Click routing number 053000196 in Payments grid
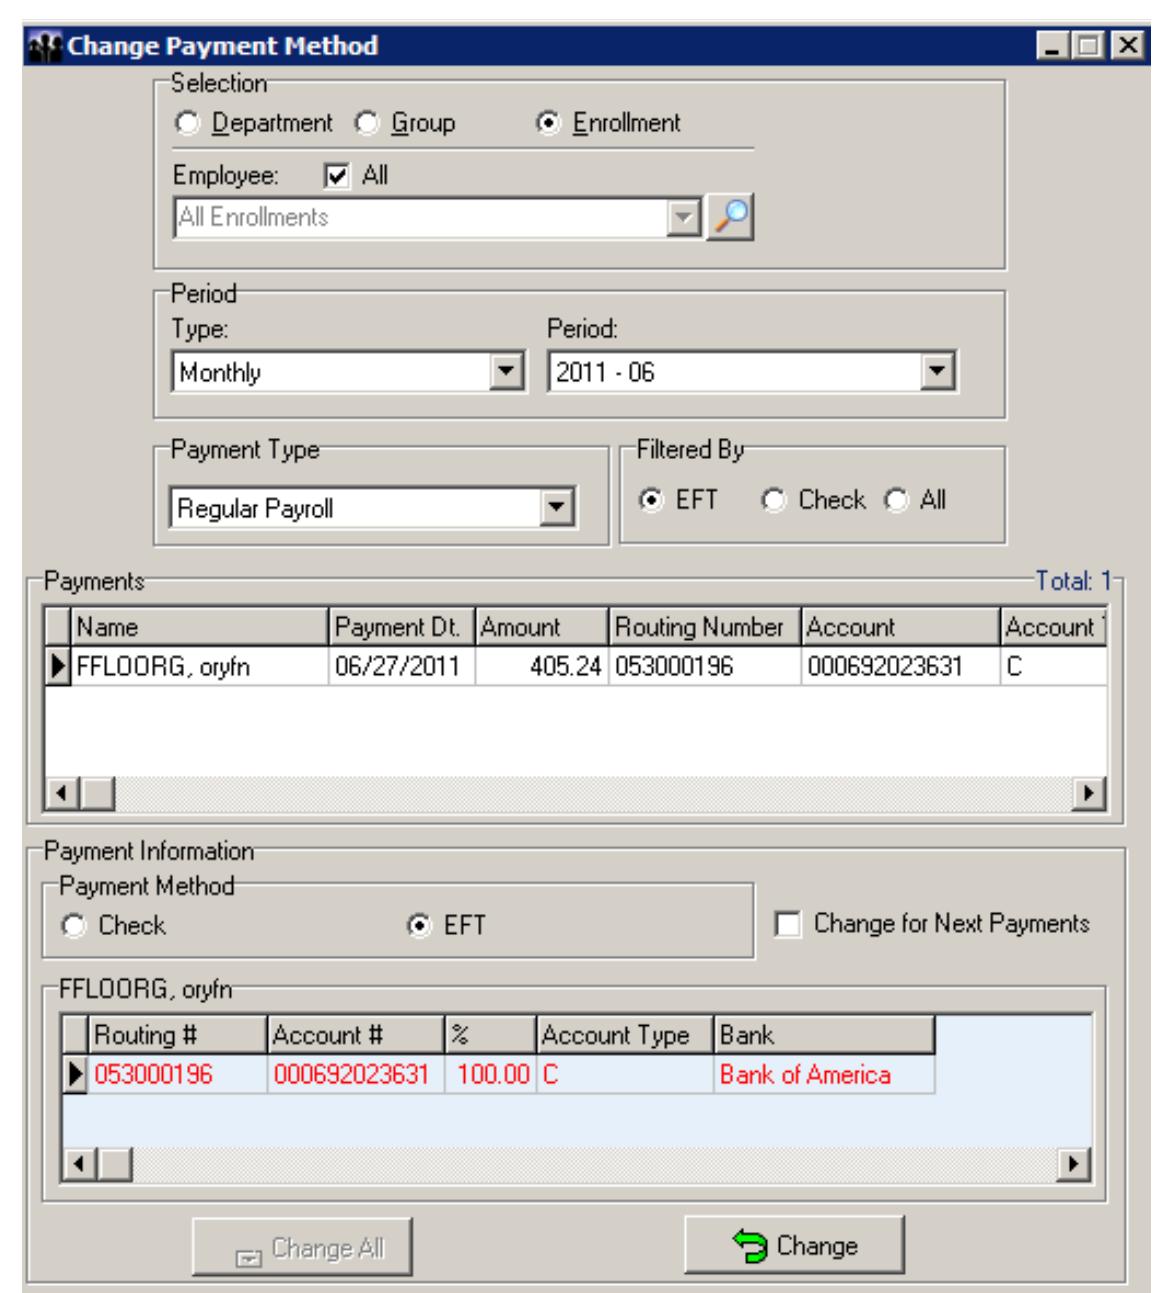1163x1293 pixels. pos(705,667)
